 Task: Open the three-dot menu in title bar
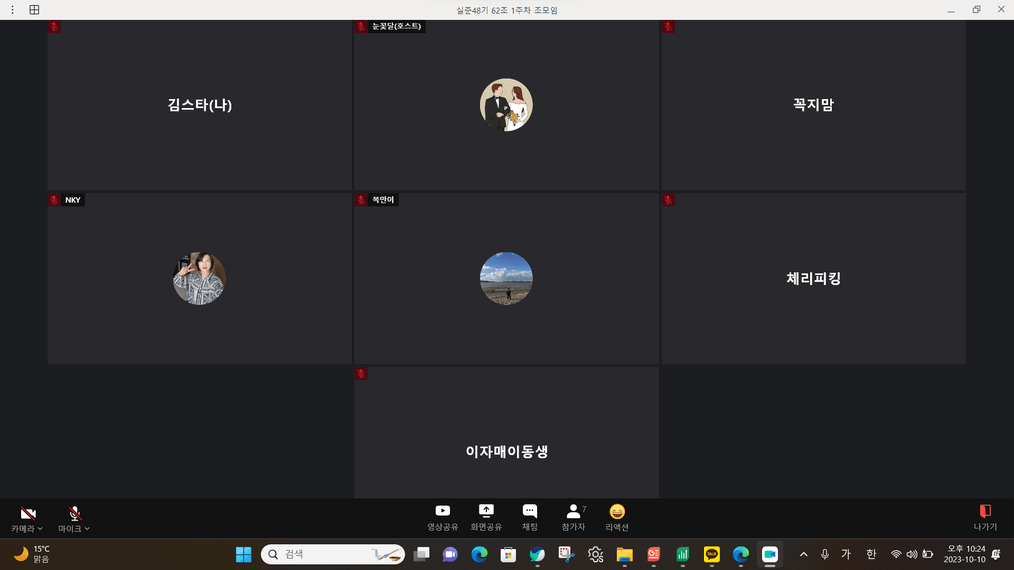pyautogui.click(x=12, y=10)
